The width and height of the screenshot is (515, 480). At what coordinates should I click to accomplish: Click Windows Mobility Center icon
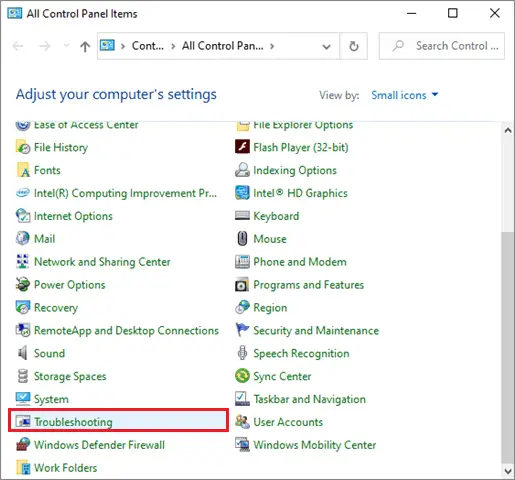[x=242, y=445]
